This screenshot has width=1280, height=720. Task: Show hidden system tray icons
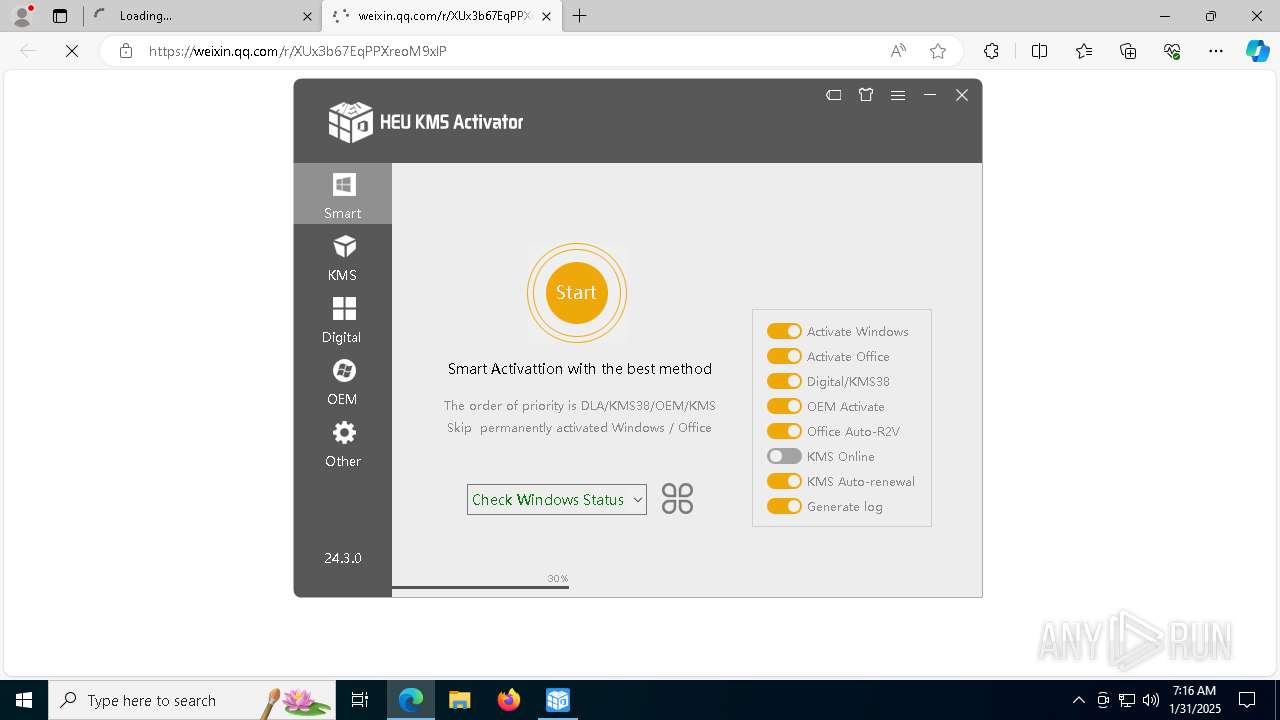pos(1078,700)
